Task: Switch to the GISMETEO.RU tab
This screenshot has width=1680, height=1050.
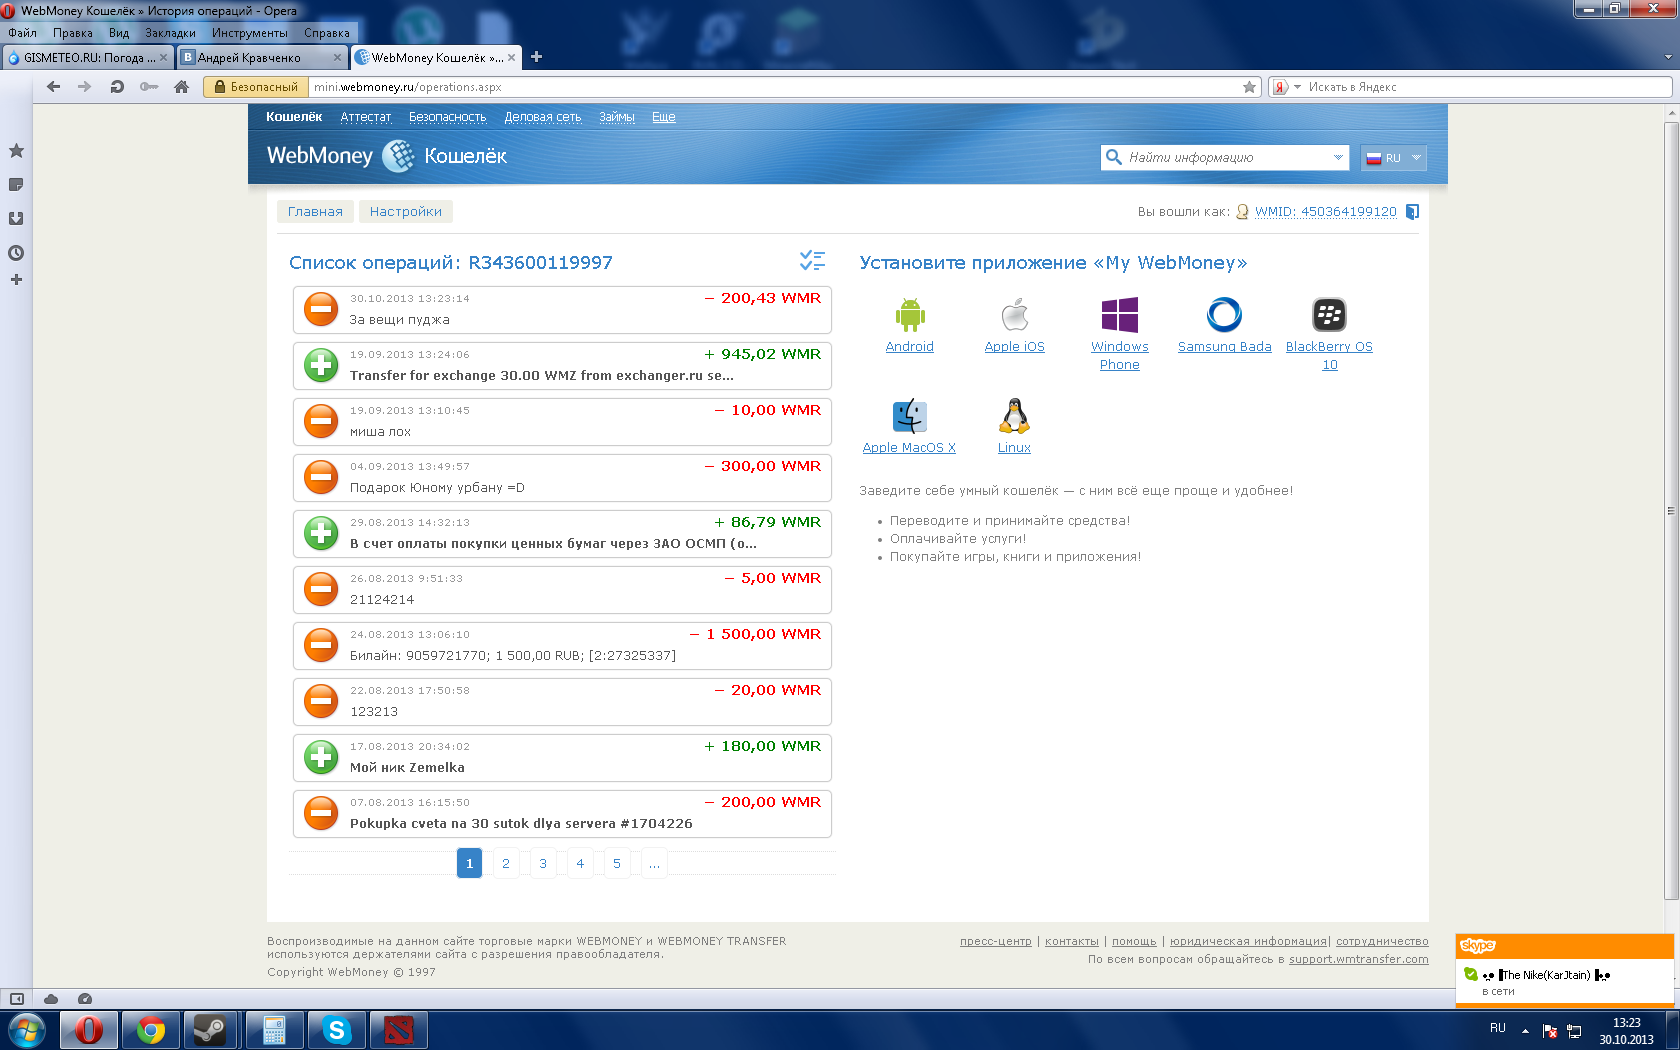Action: [x=88, y=58]
